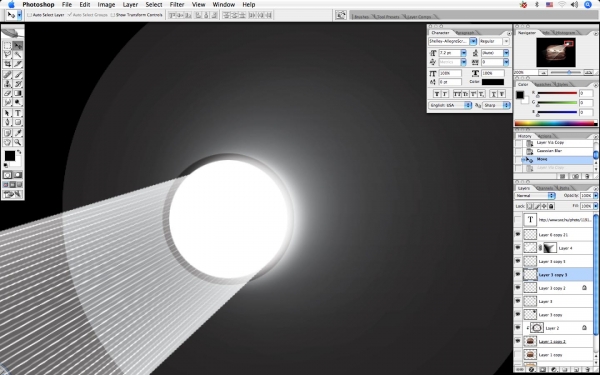The height and width of the screenshot is (375, 600).
Task: Select the Path Selection tool
Action: pos(7,113)
